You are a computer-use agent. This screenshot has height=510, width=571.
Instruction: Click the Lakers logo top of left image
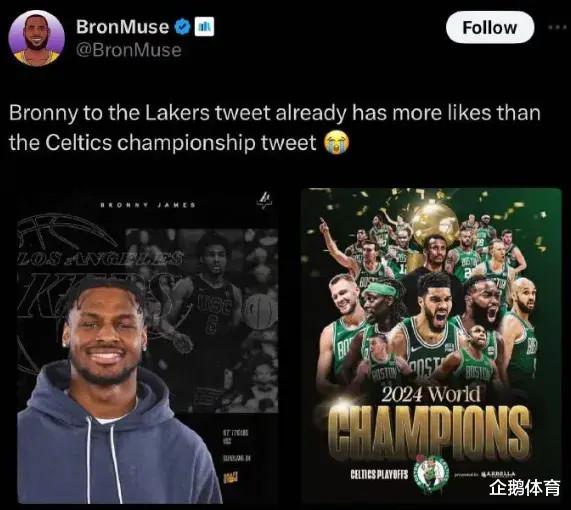tap(265, 201)
